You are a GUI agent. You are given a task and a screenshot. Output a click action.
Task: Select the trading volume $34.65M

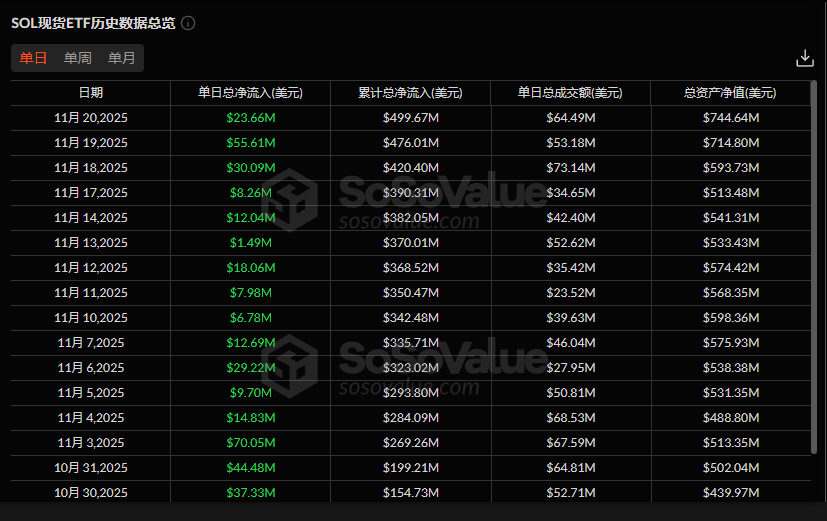coord(571,193)
